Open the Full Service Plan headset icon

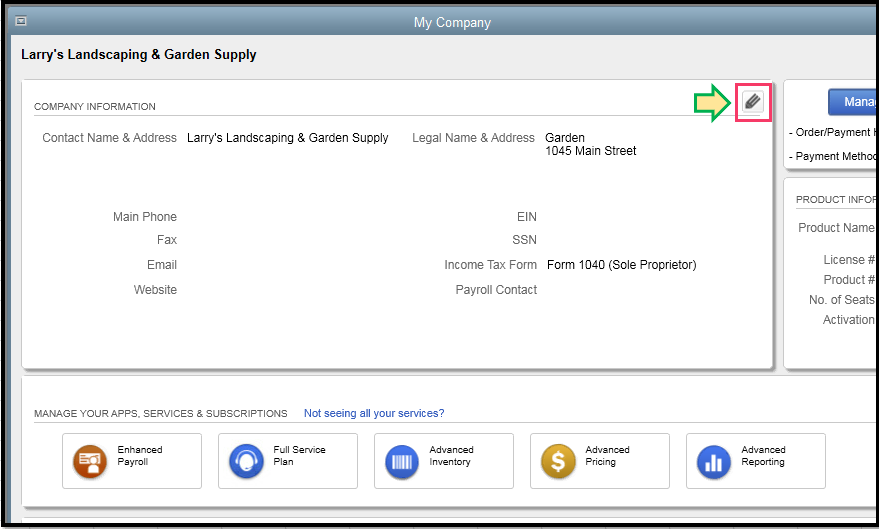tap(246, 461)
